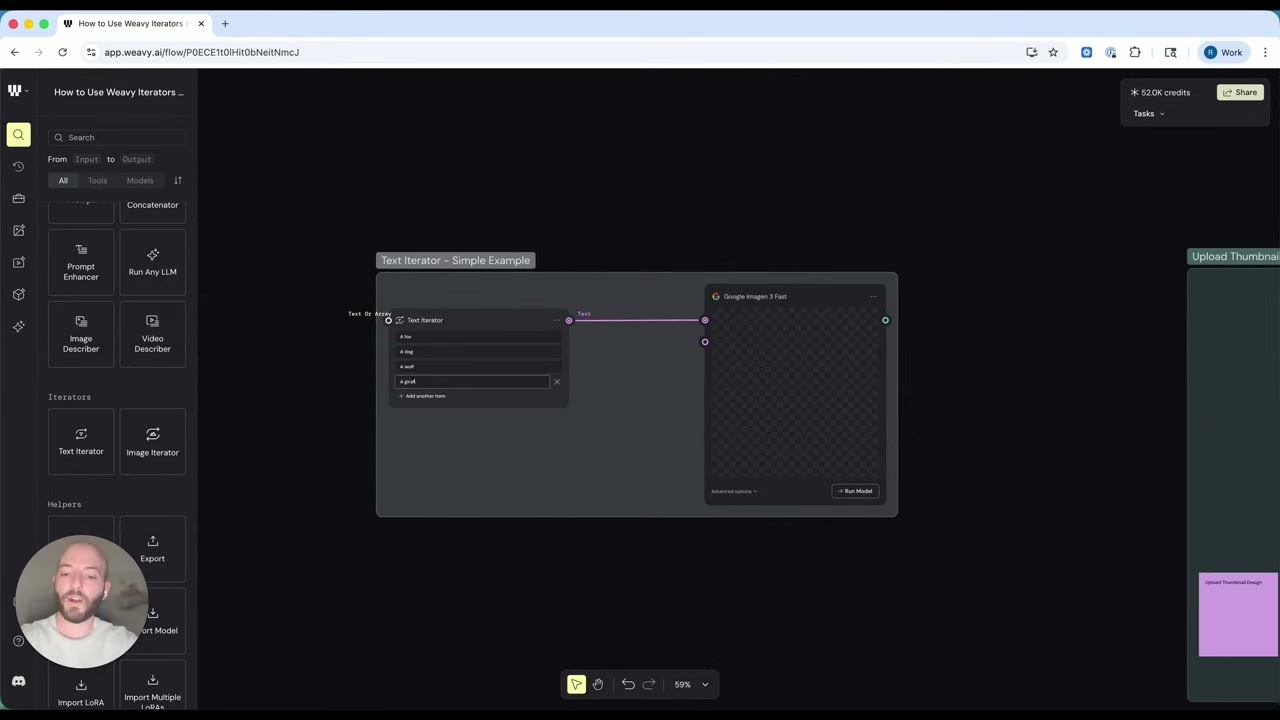Click the Share button
The image size is (1280, 720).
tap(1240, 92)
